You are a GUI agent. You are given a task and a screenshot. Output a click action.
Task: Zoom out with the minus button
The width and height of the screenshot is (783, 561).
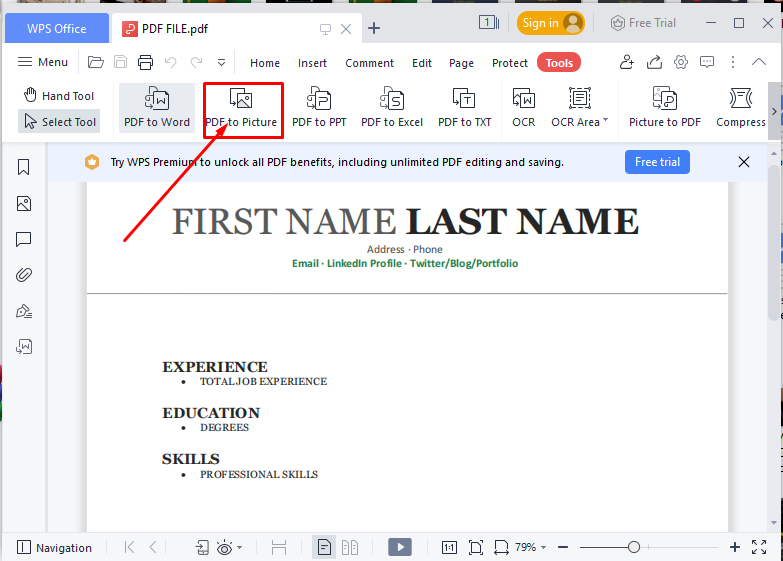pos(563,547)
